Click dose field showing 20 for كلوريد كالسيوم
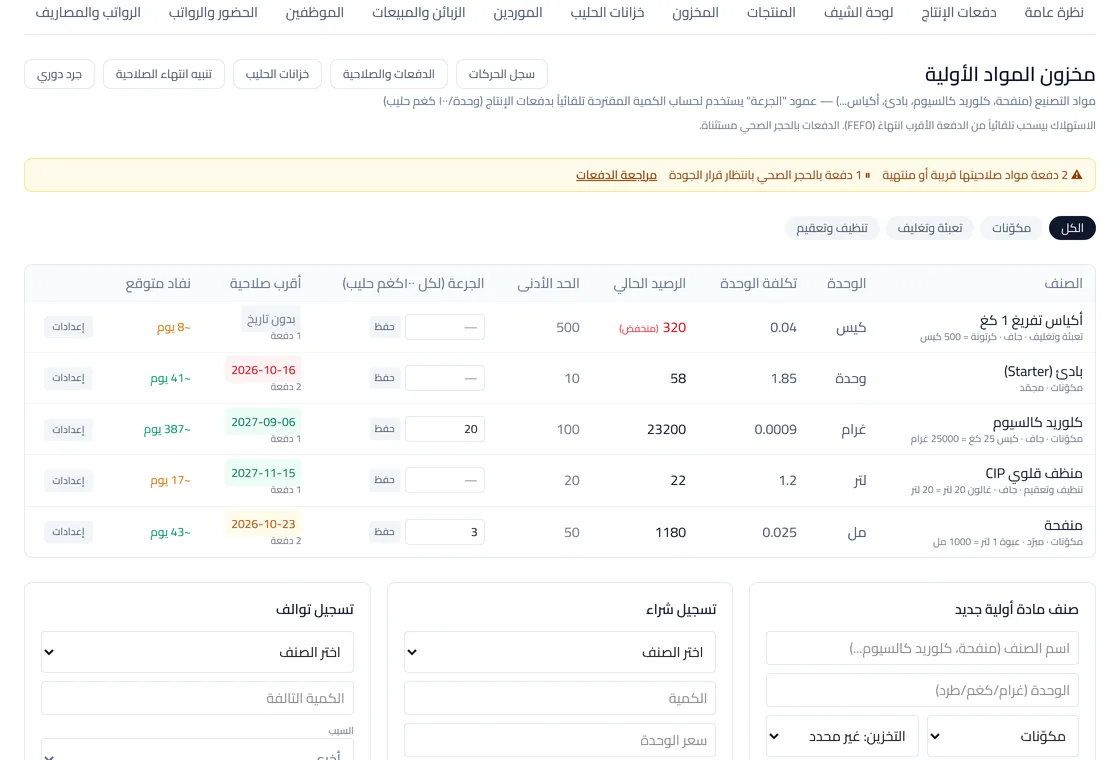The height and width of the screenshot is (760, 1120). [445, 429]
